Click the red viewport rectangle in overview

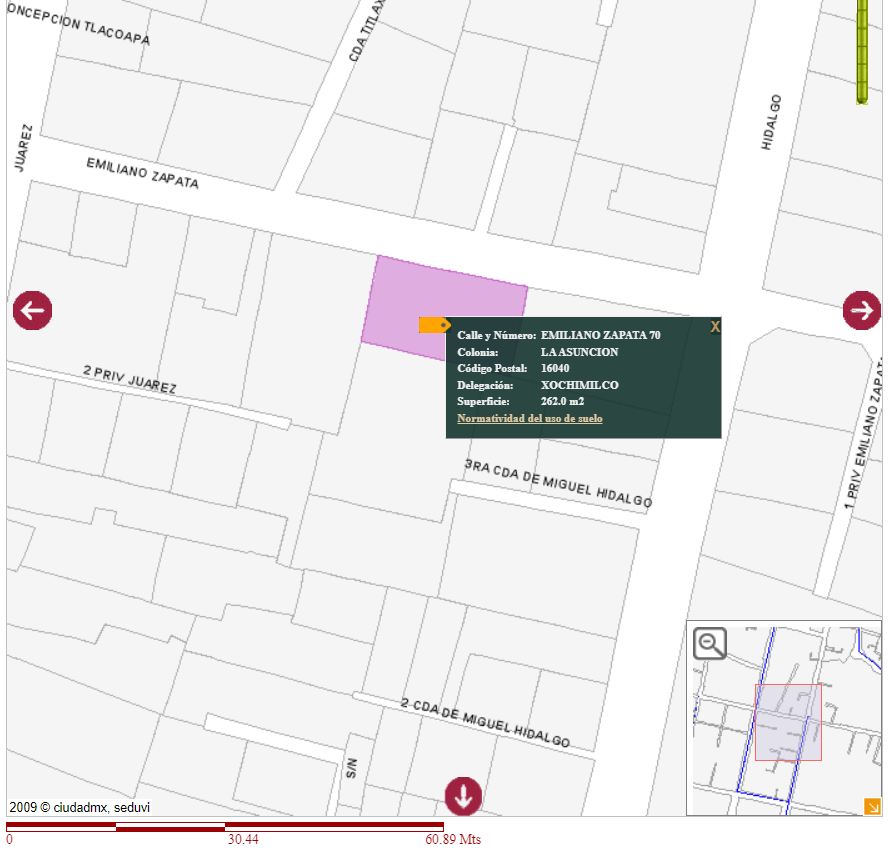[x=788, y=722]
